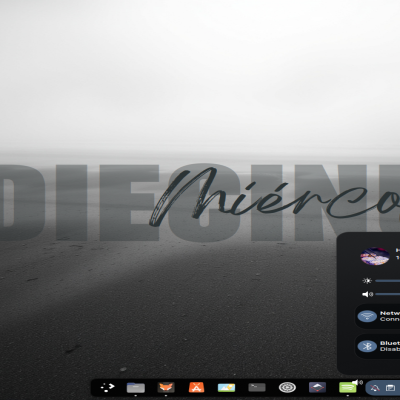Click the muted notification bell icon

(375, 388)
